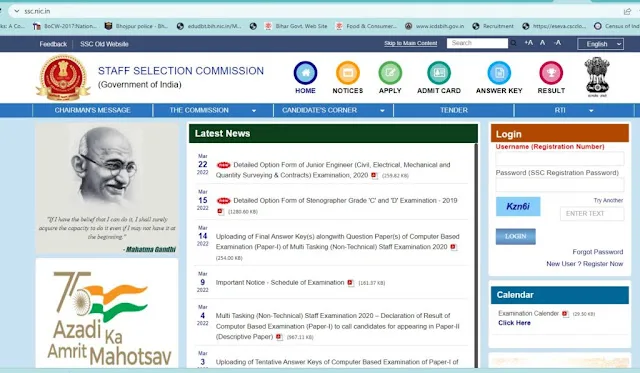Open SSC Old Website link
640x373 pixels.
104,44
